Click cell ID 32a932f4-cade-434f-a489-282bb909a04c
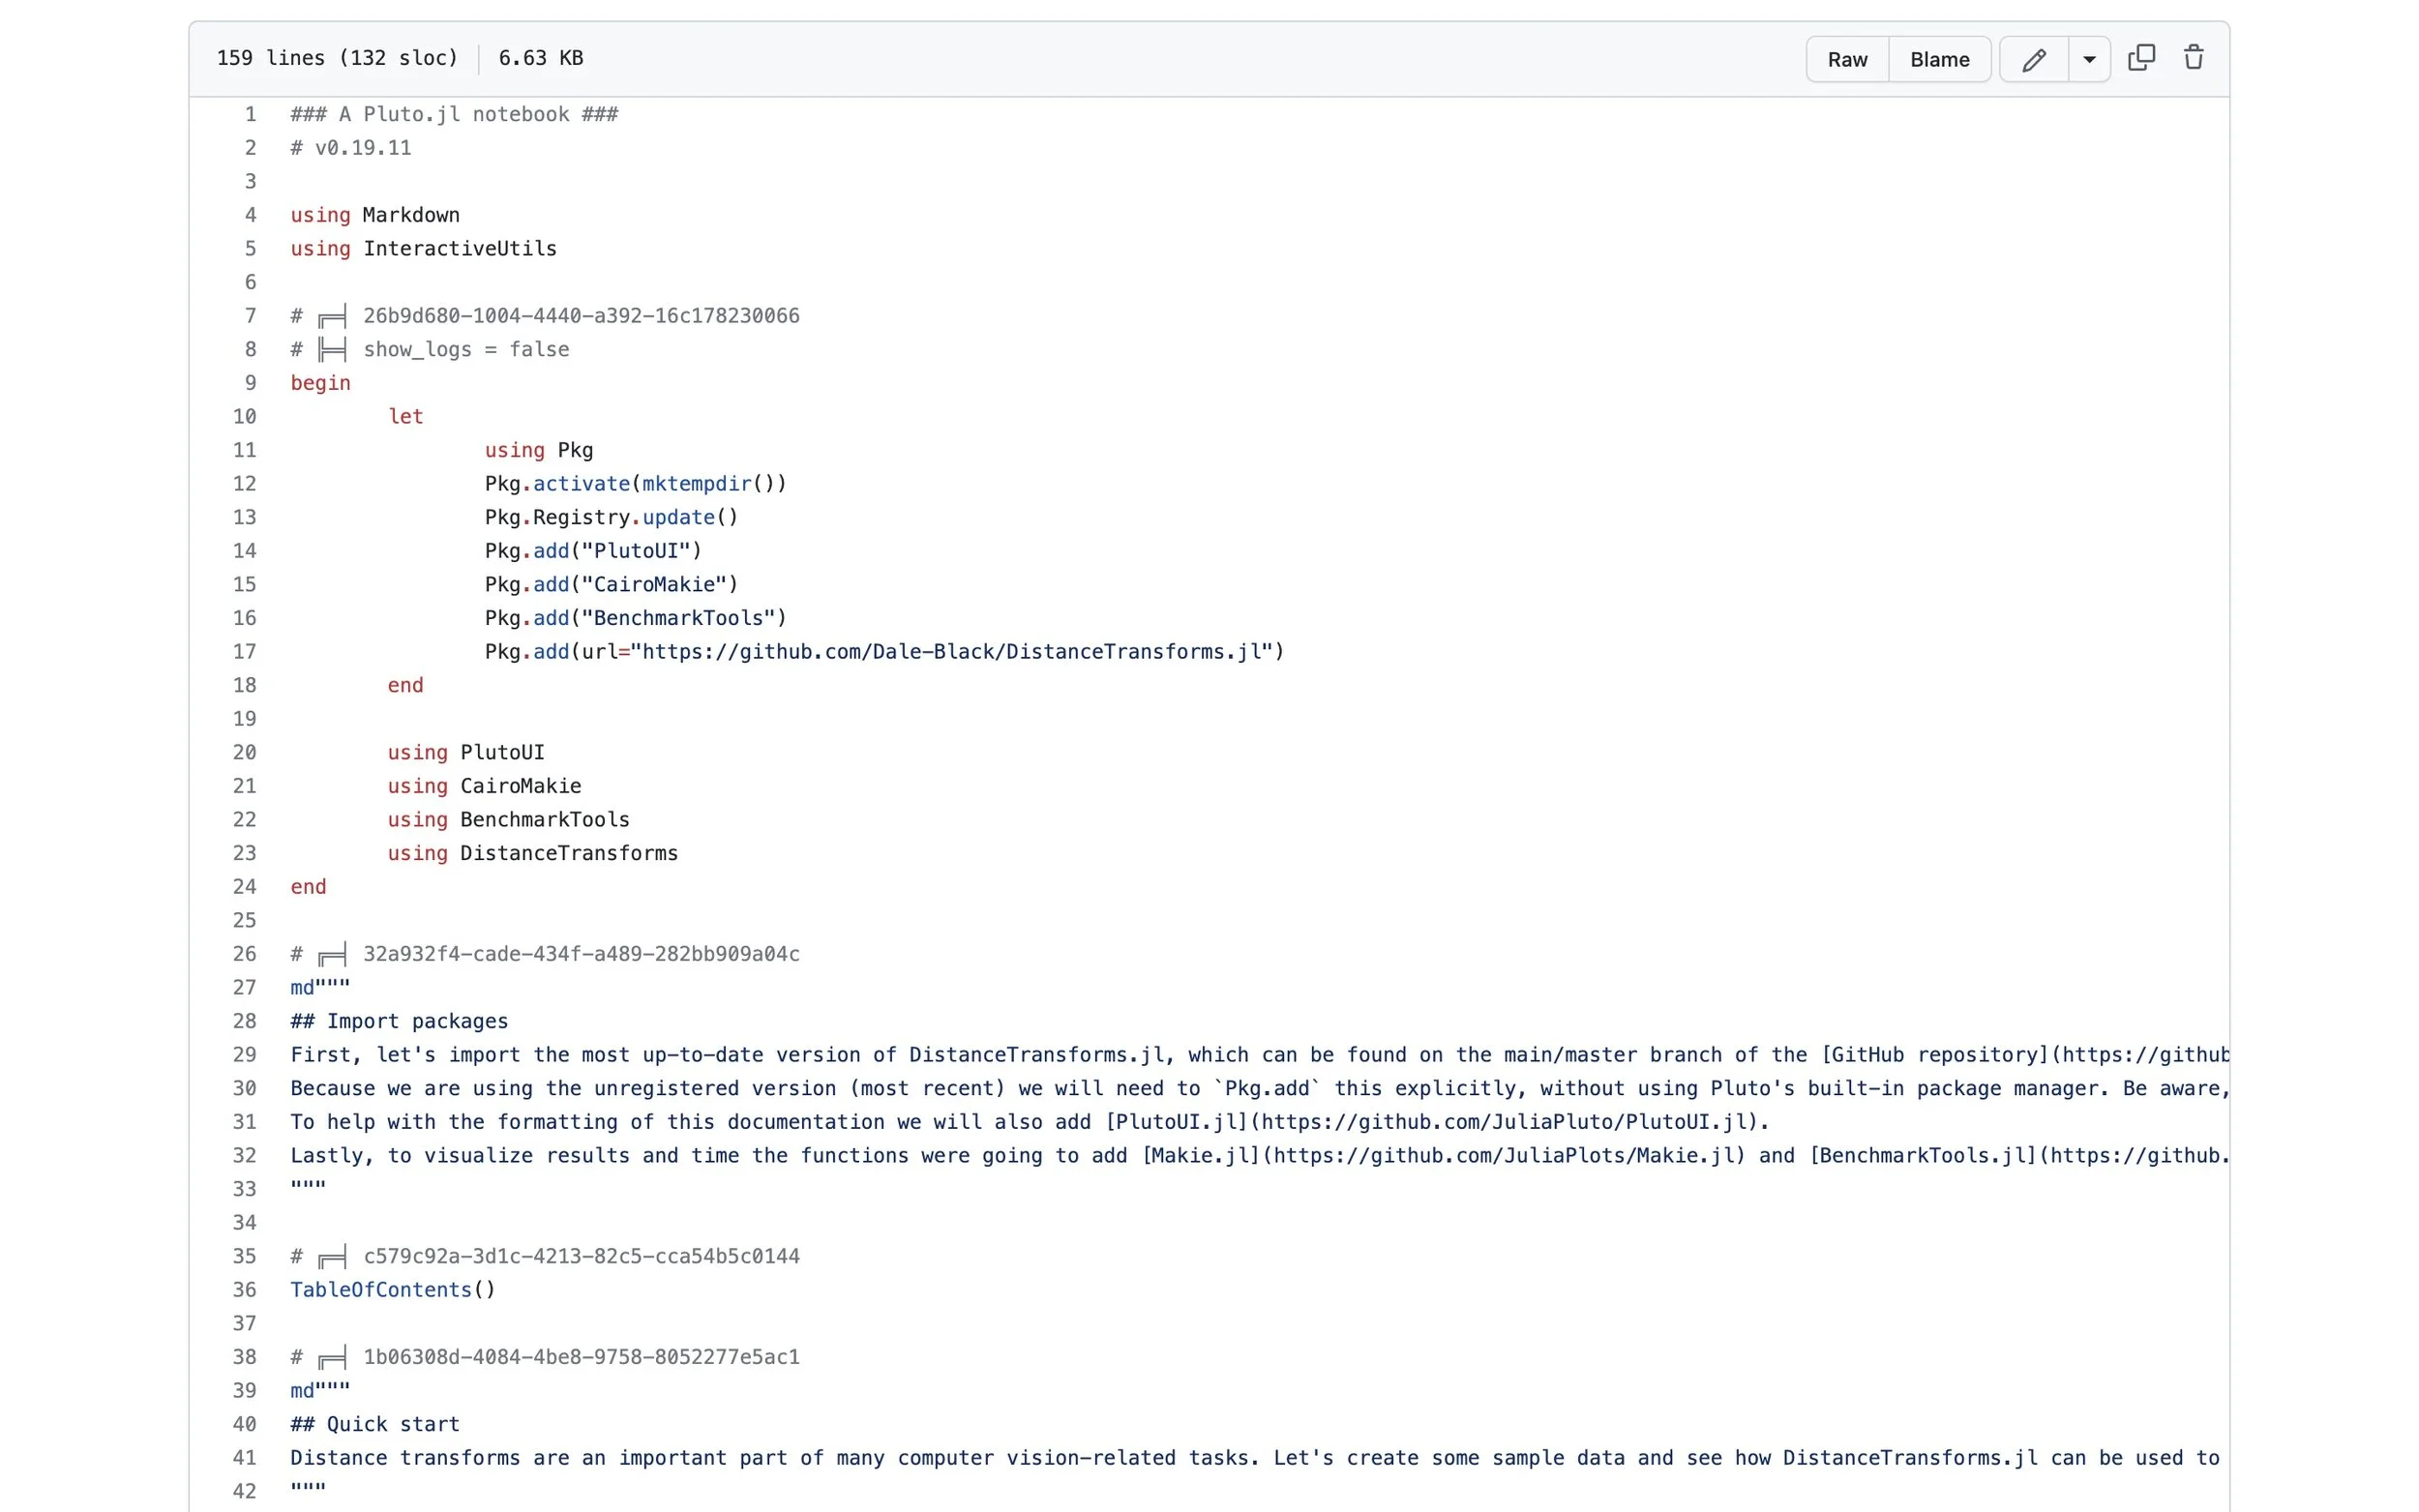 [x=581, y=954]
